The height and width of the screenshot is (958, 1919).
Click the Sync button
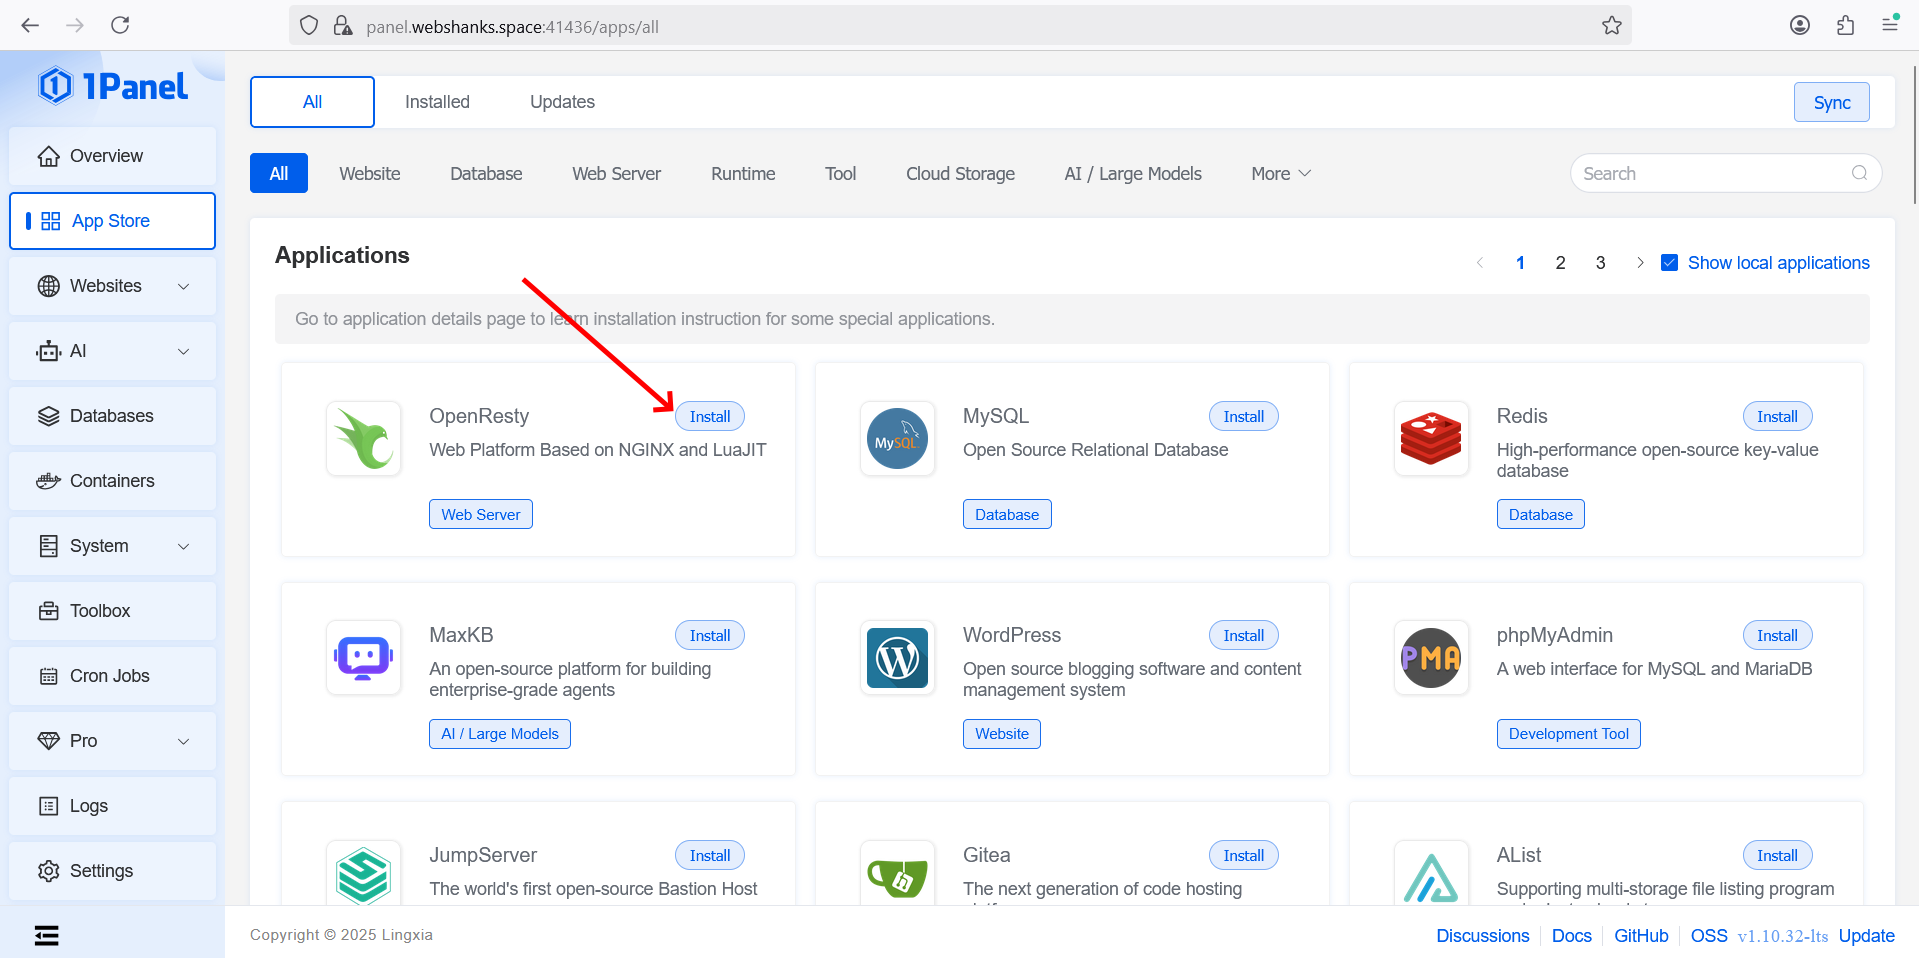(x=1831, y=102)
